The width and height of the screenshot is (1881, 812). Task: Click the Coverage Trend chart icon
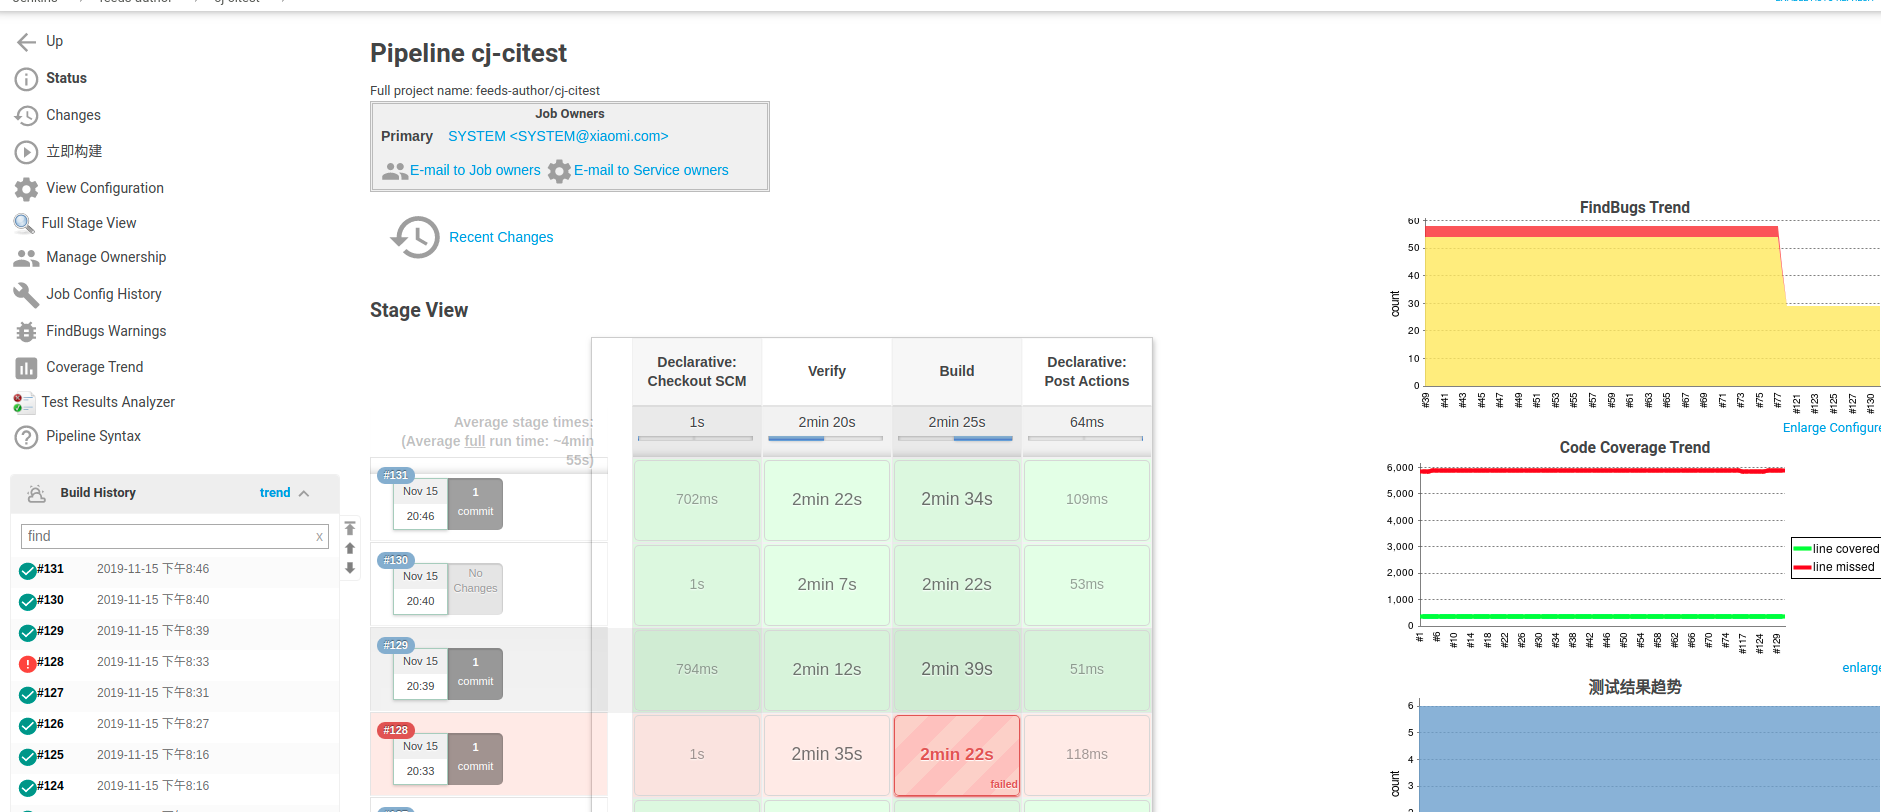(x=27, y=368)
